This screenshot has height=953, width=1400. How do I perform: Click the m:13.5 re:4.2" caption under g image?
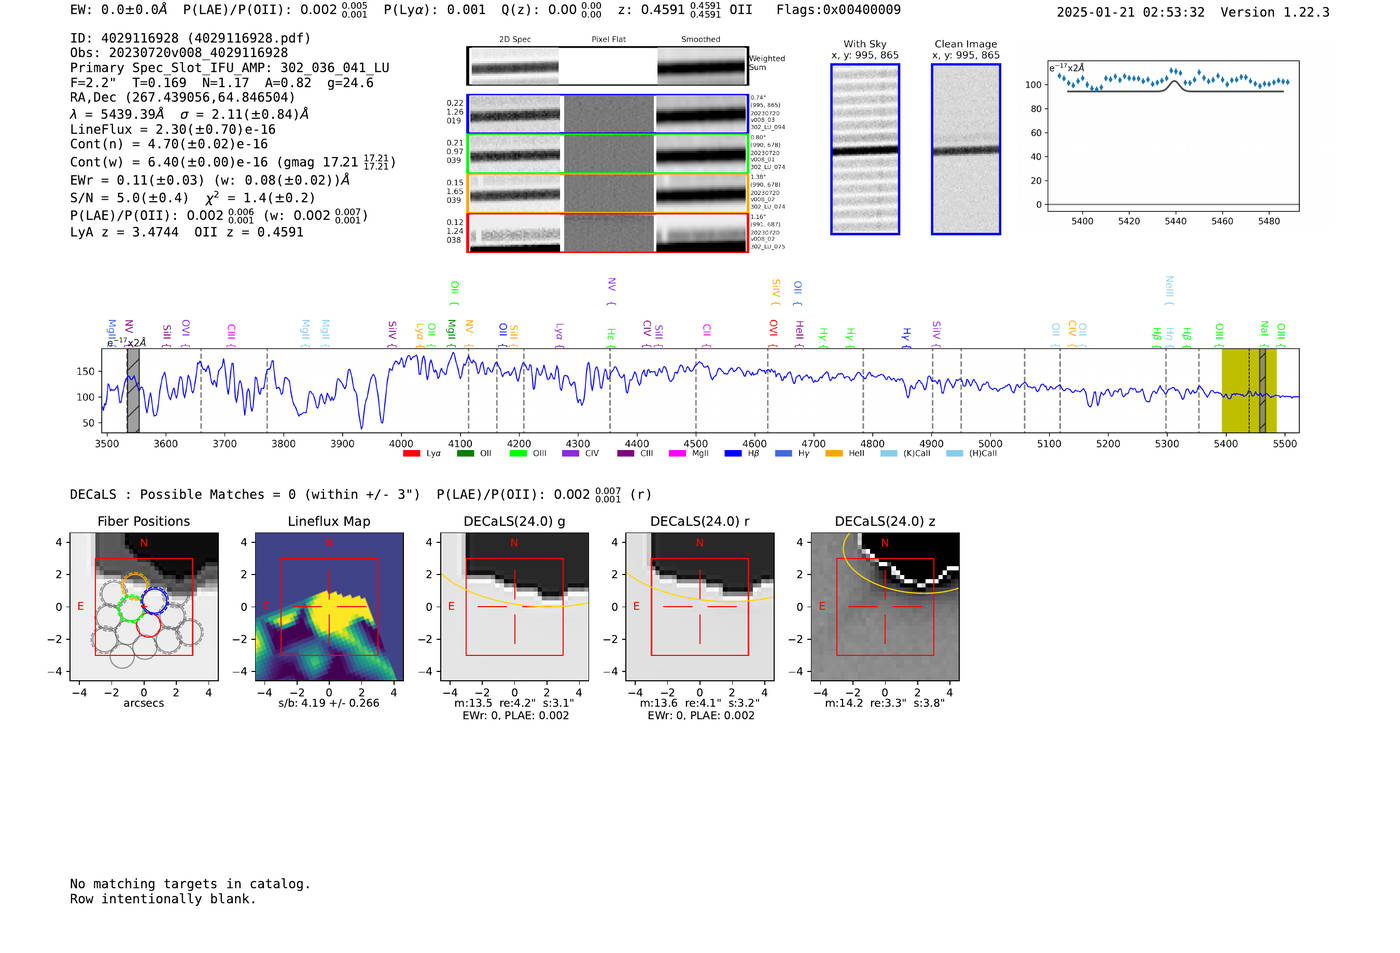(515, 703)
